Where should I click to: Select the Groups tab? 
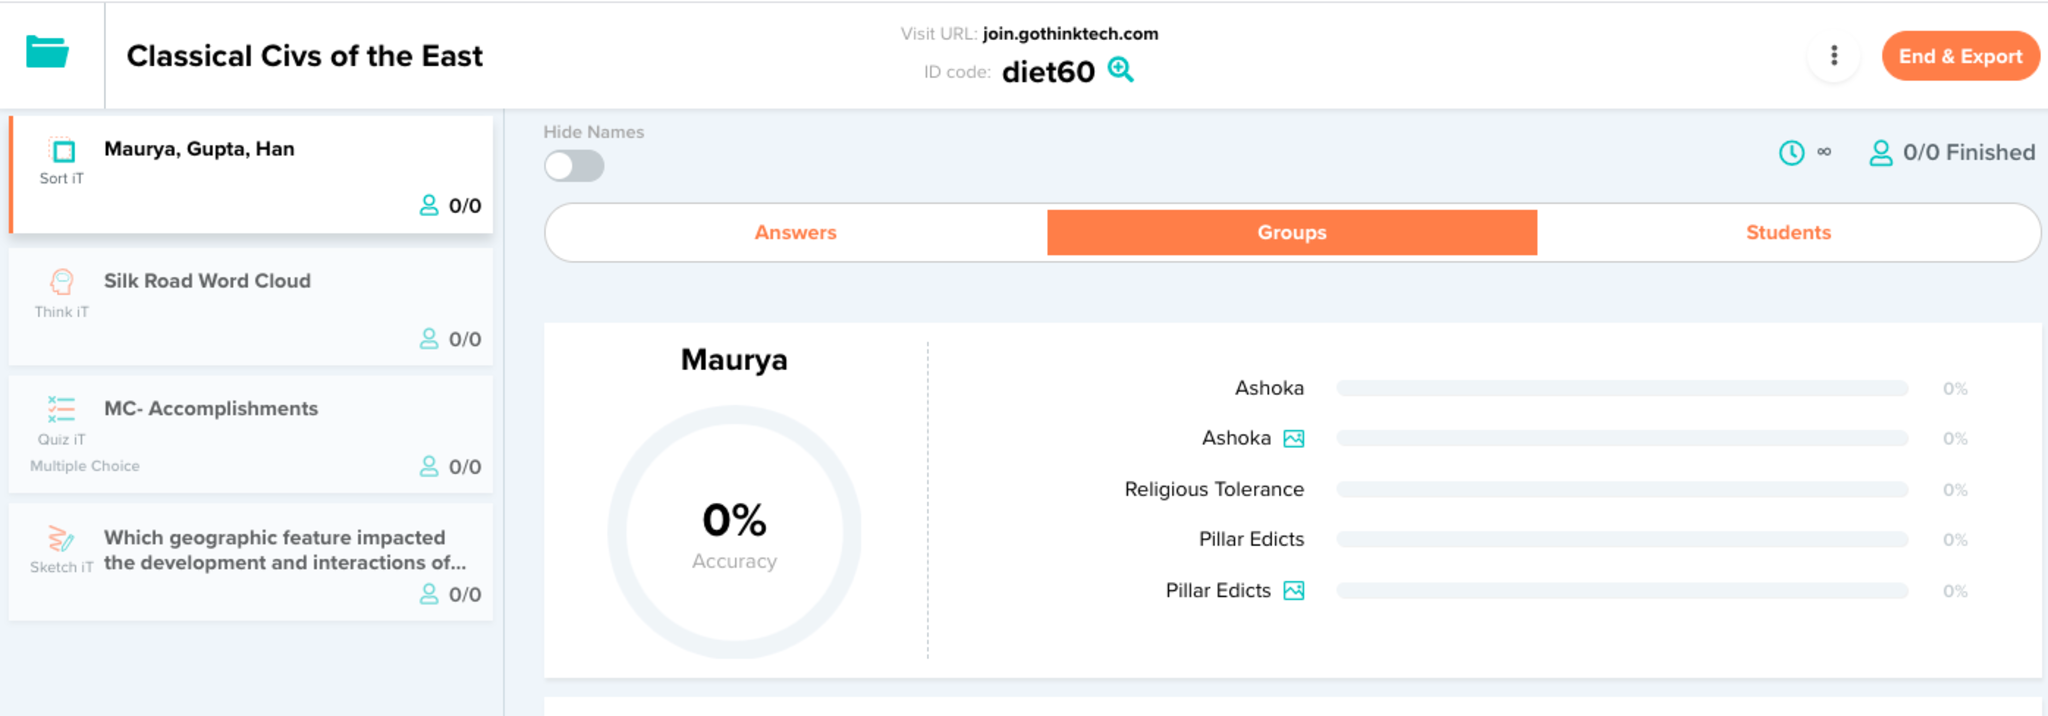pyautogui.click(x=1291, y=233)
